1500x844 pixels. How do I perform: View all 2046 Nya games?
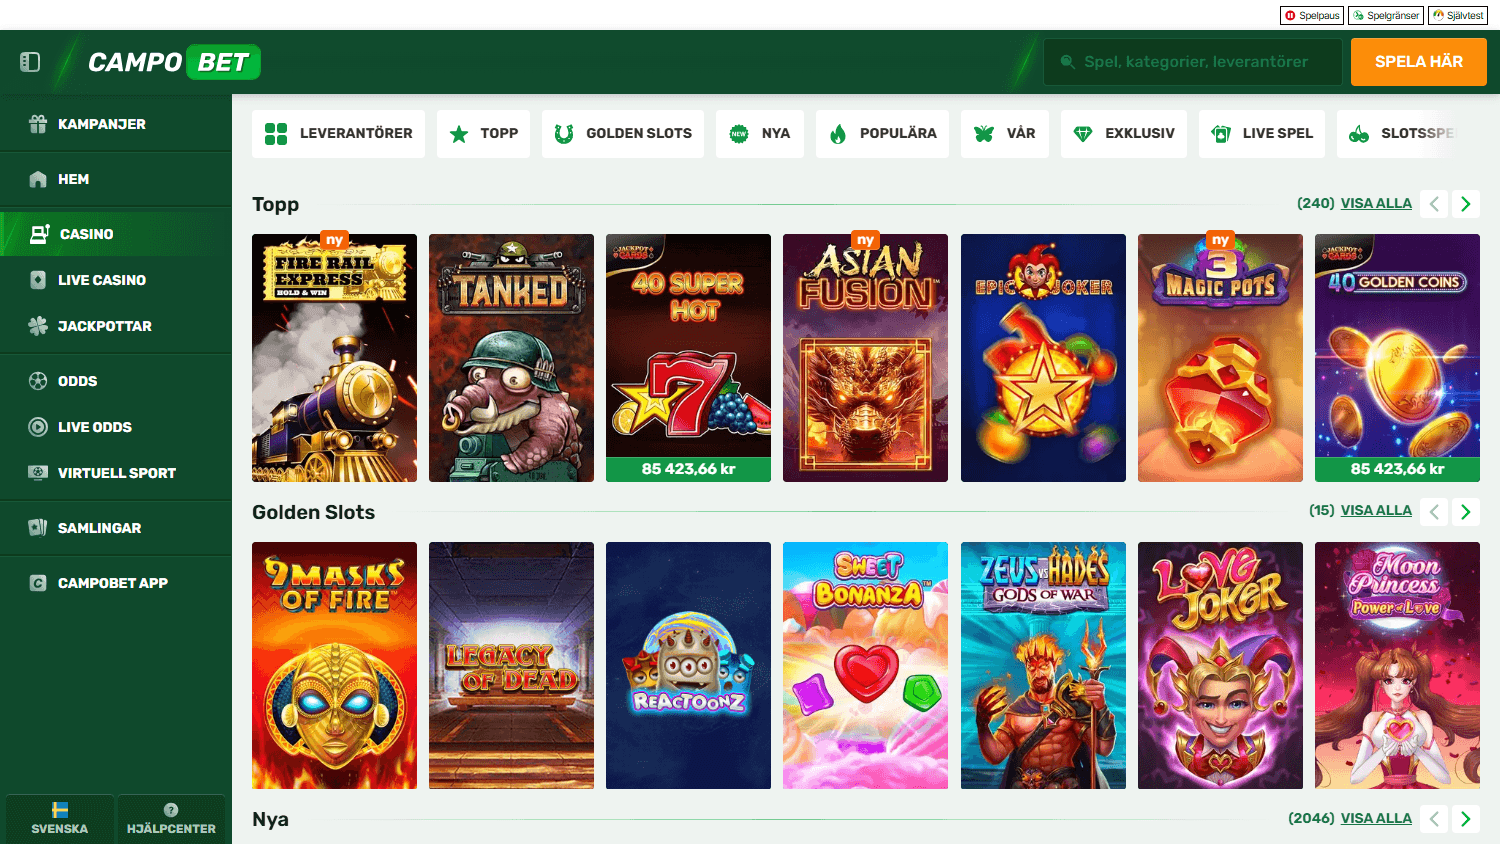tap(1376, 818)
